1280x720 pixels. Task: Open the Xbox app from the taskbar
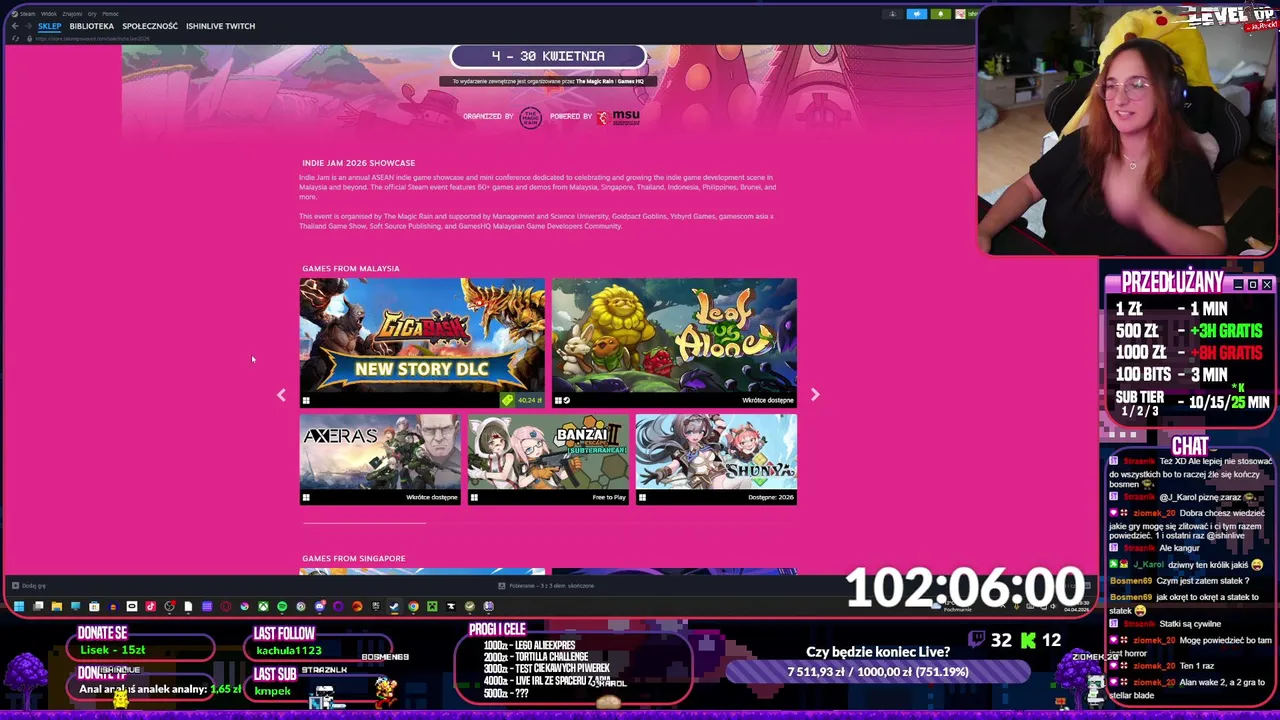(x=263, y=606)
